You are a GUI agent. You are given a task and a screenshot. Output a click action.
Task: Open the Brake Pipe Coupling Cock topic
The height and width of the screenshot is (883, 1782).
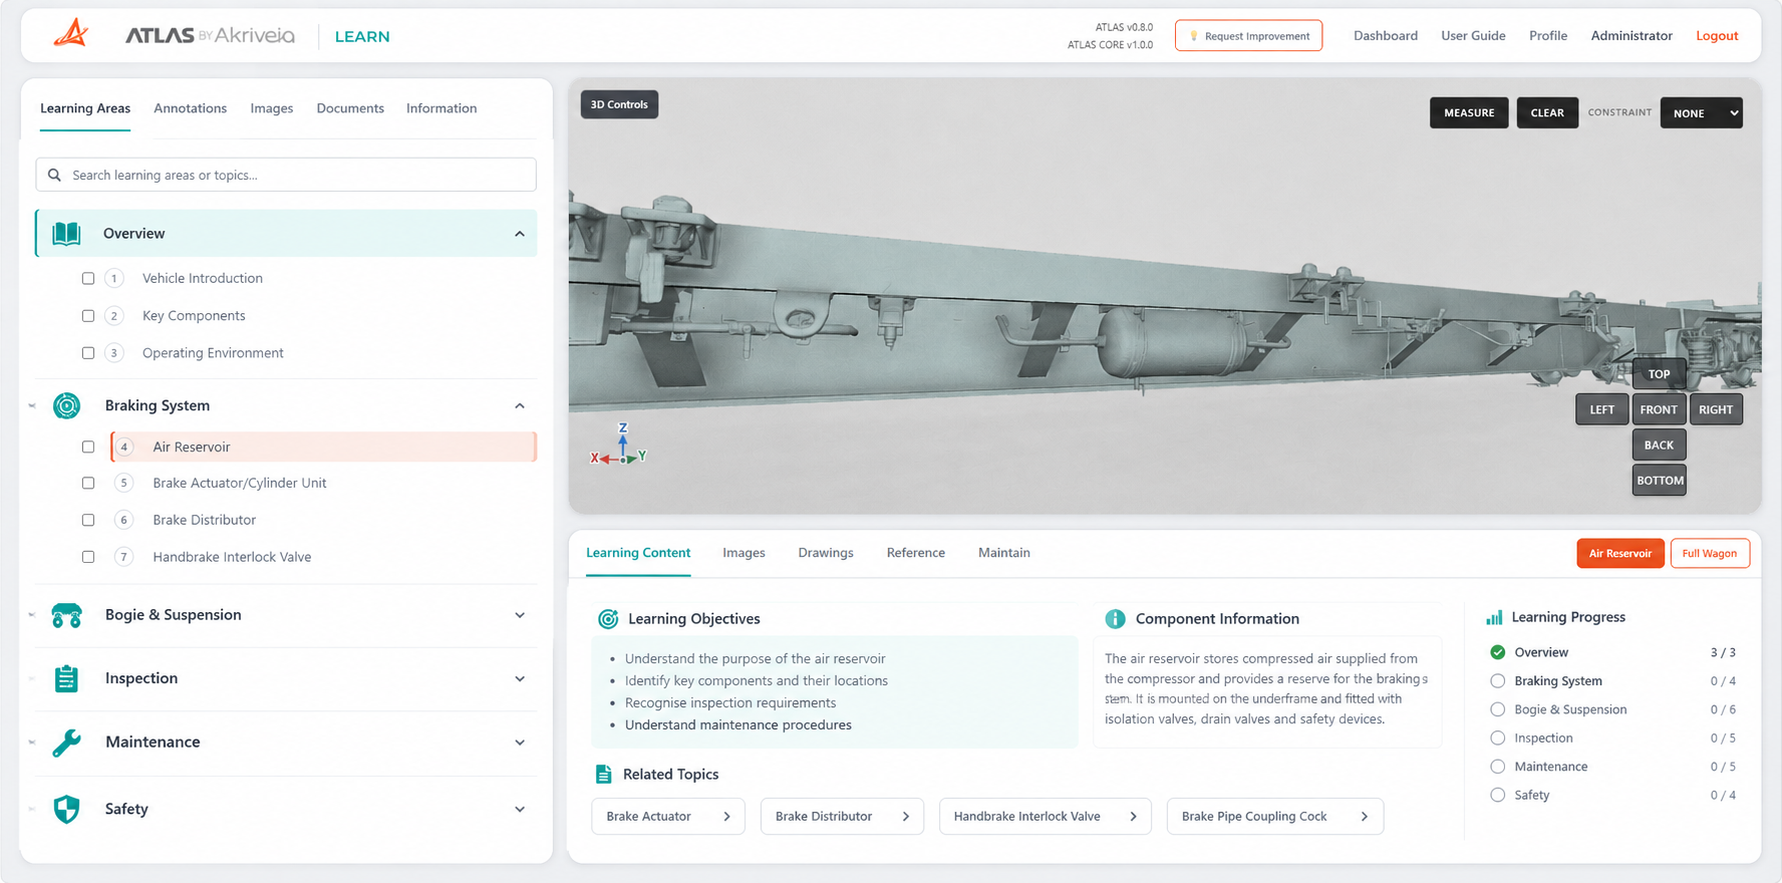pos(1275,816)
